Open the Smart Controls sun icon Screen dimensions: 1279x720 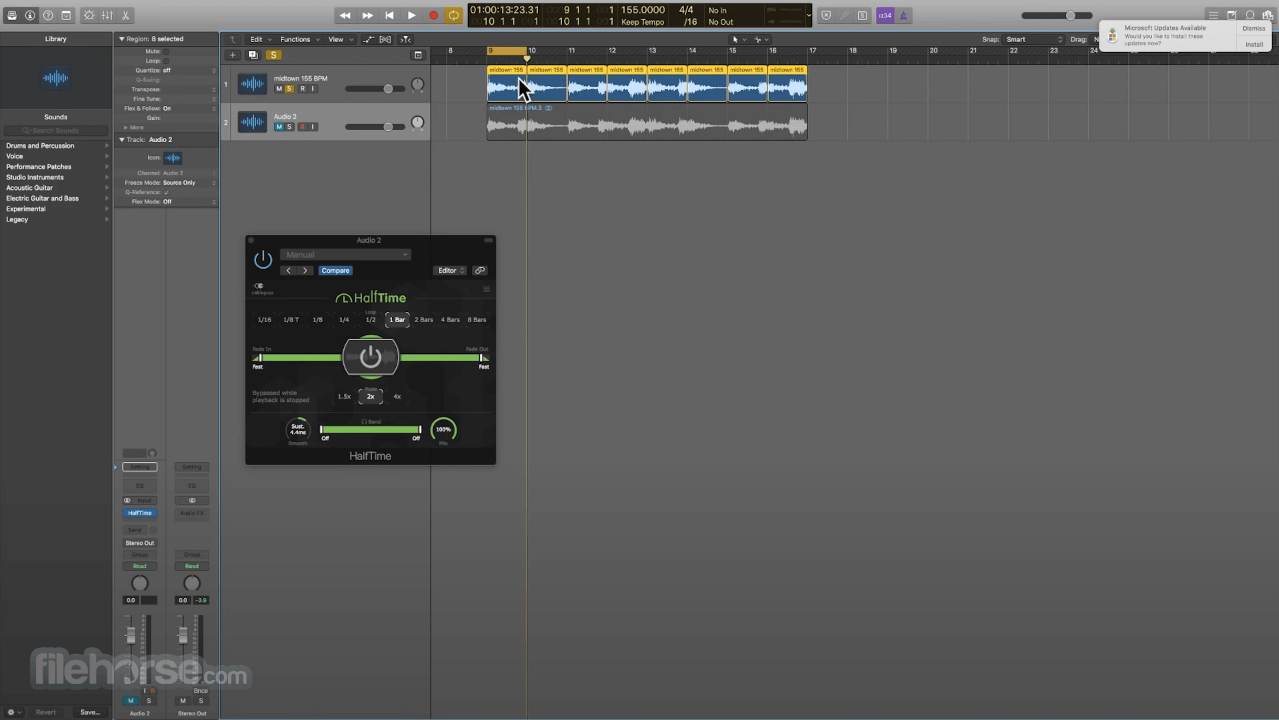pos(89,15)
